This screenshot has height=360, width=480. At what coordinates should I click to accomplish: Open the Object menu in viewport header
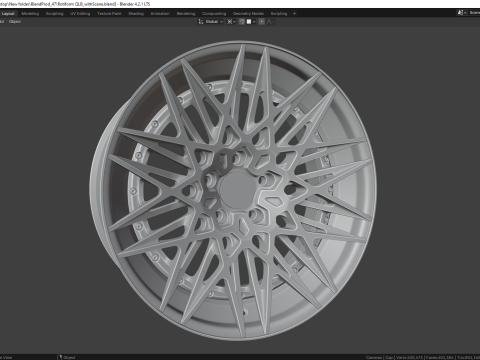click(15, 22)
